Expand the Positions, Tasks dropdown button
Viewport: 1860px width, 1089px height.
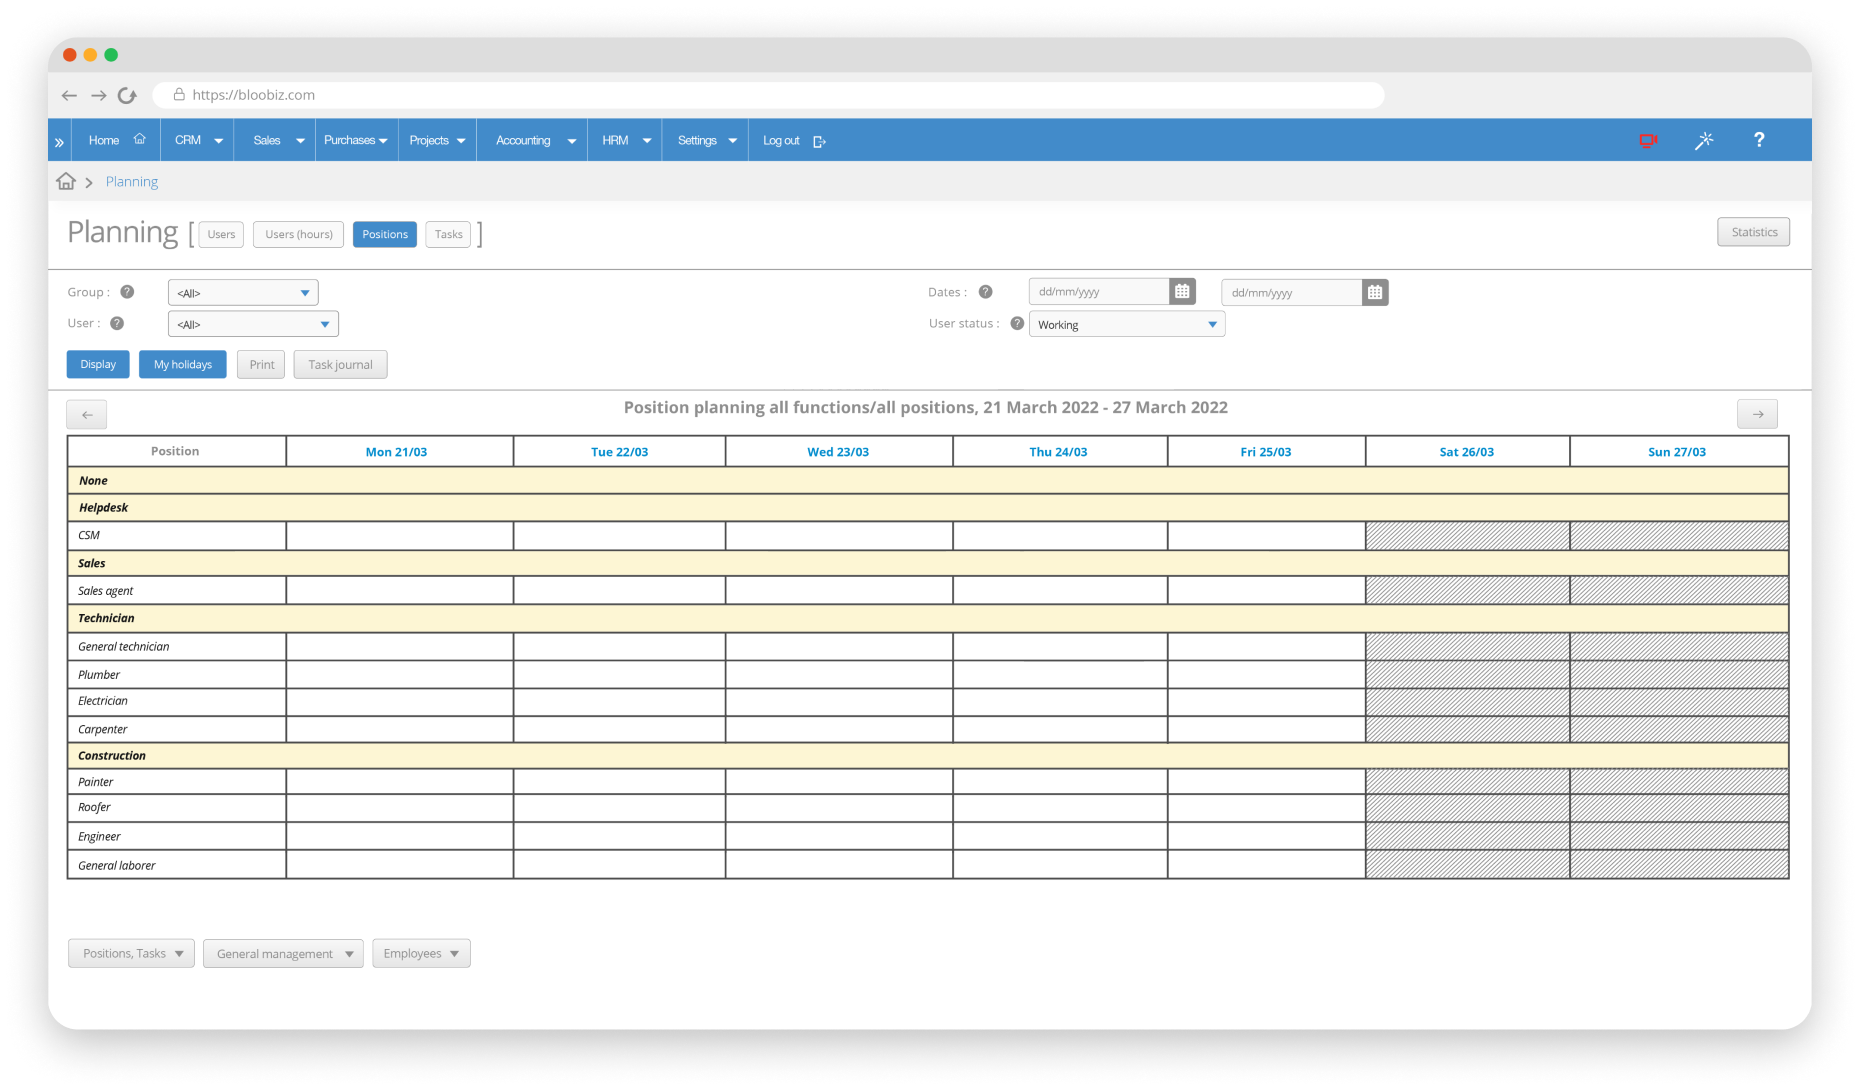click(x=131, y=953)
